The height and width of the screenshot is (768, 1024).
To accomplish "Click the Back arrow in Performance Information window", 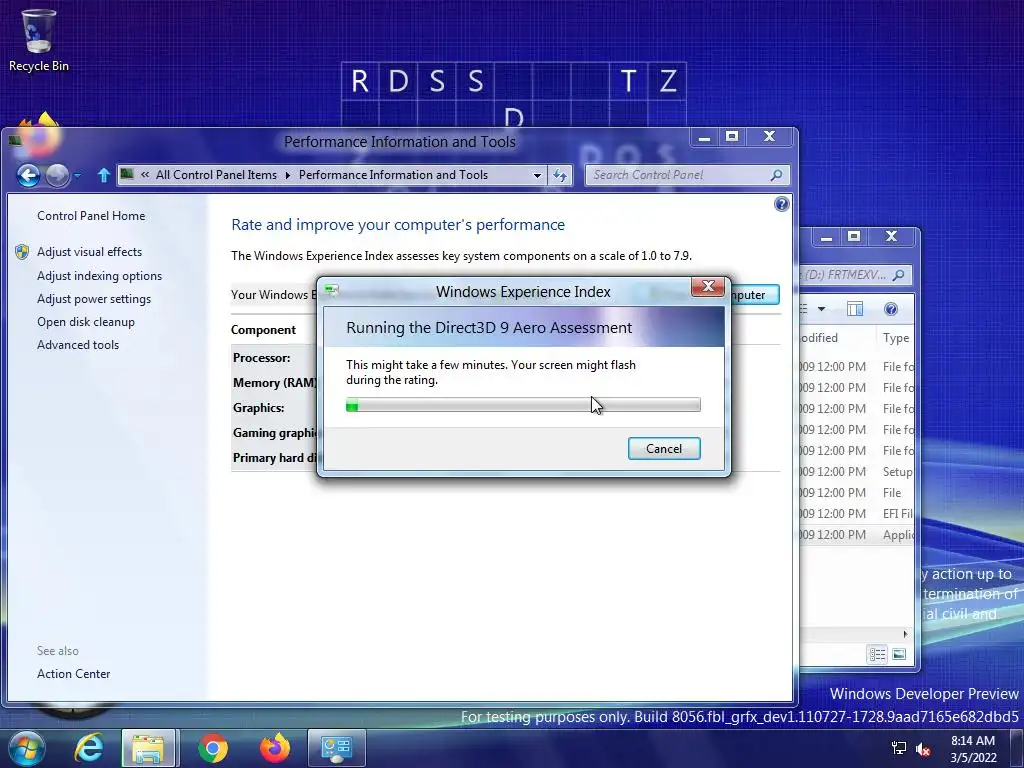I will click(28, 175).
